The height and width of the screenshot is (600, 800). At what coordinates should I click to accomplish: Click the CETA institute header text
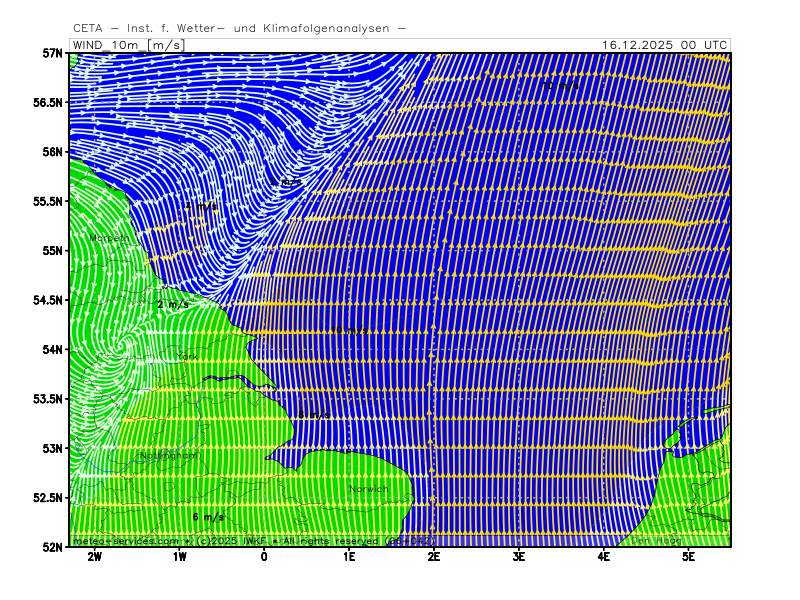[239, 28]
